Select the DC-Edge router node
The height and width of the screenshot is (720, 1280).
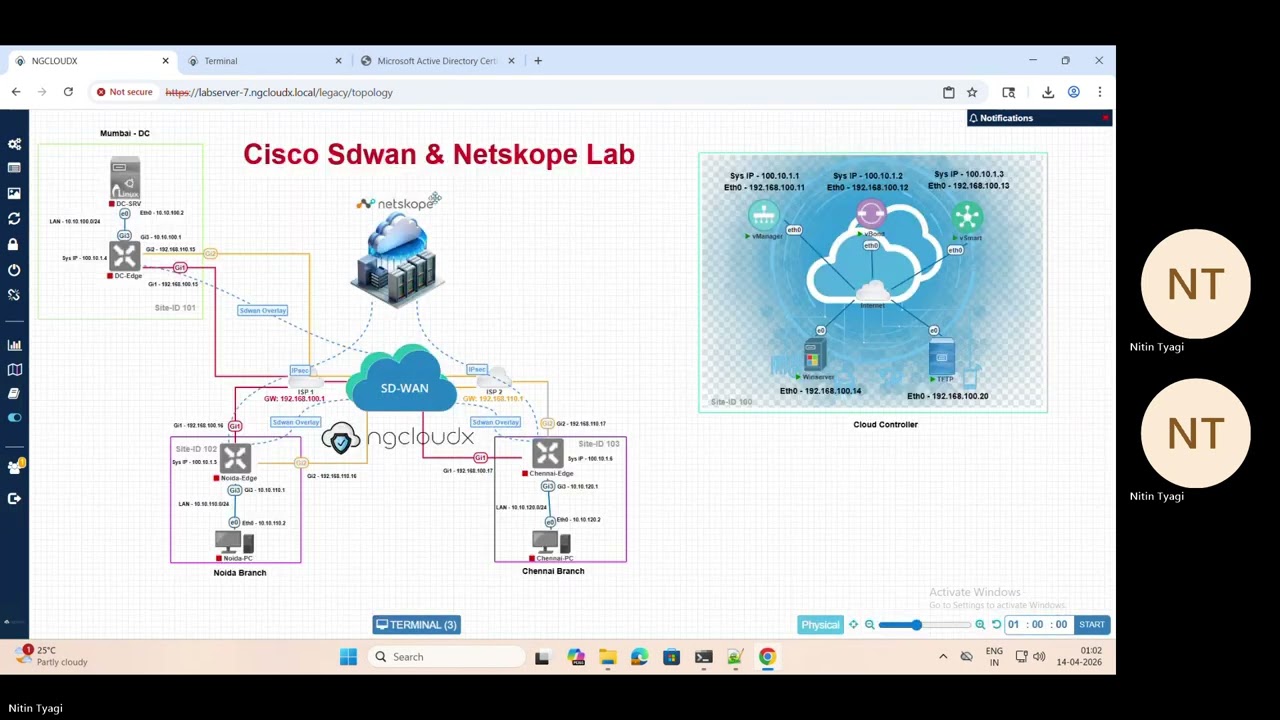[x=125, y=256]
